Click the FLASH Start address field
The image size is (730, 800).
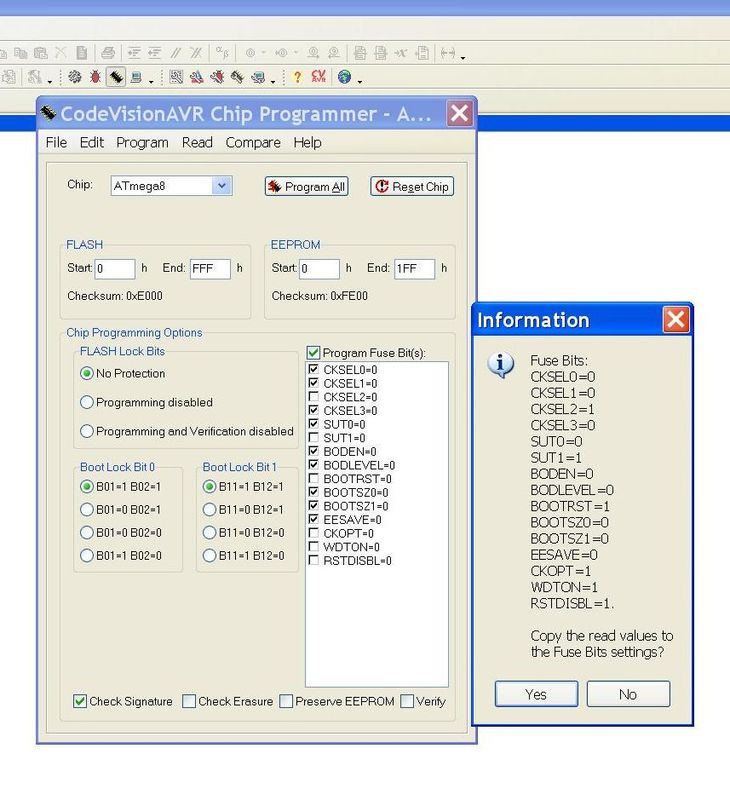(x=115, y=268)
